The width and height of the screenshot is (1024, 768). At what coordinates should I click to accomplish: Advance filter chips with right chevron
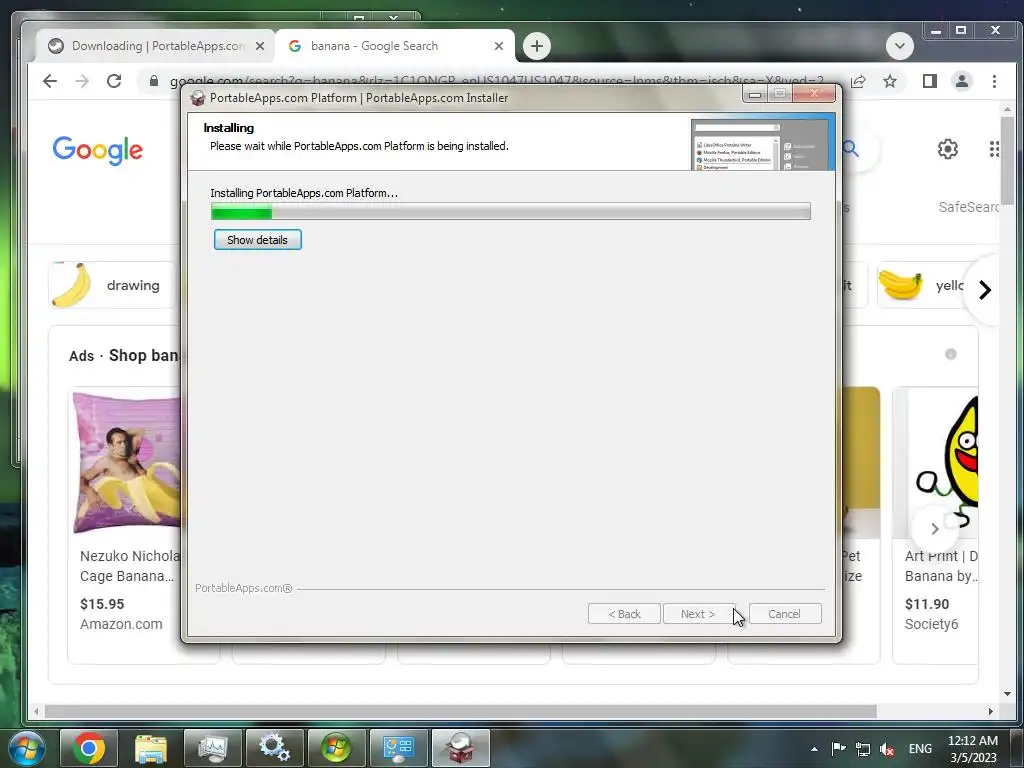tap(984, 289)
